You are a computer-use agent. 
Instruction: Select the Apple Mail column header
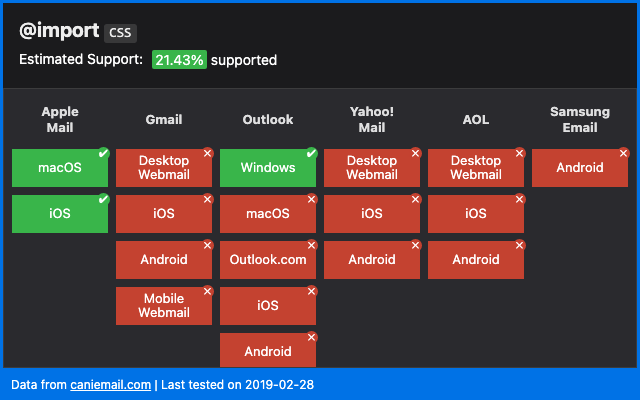coord(60,120)
